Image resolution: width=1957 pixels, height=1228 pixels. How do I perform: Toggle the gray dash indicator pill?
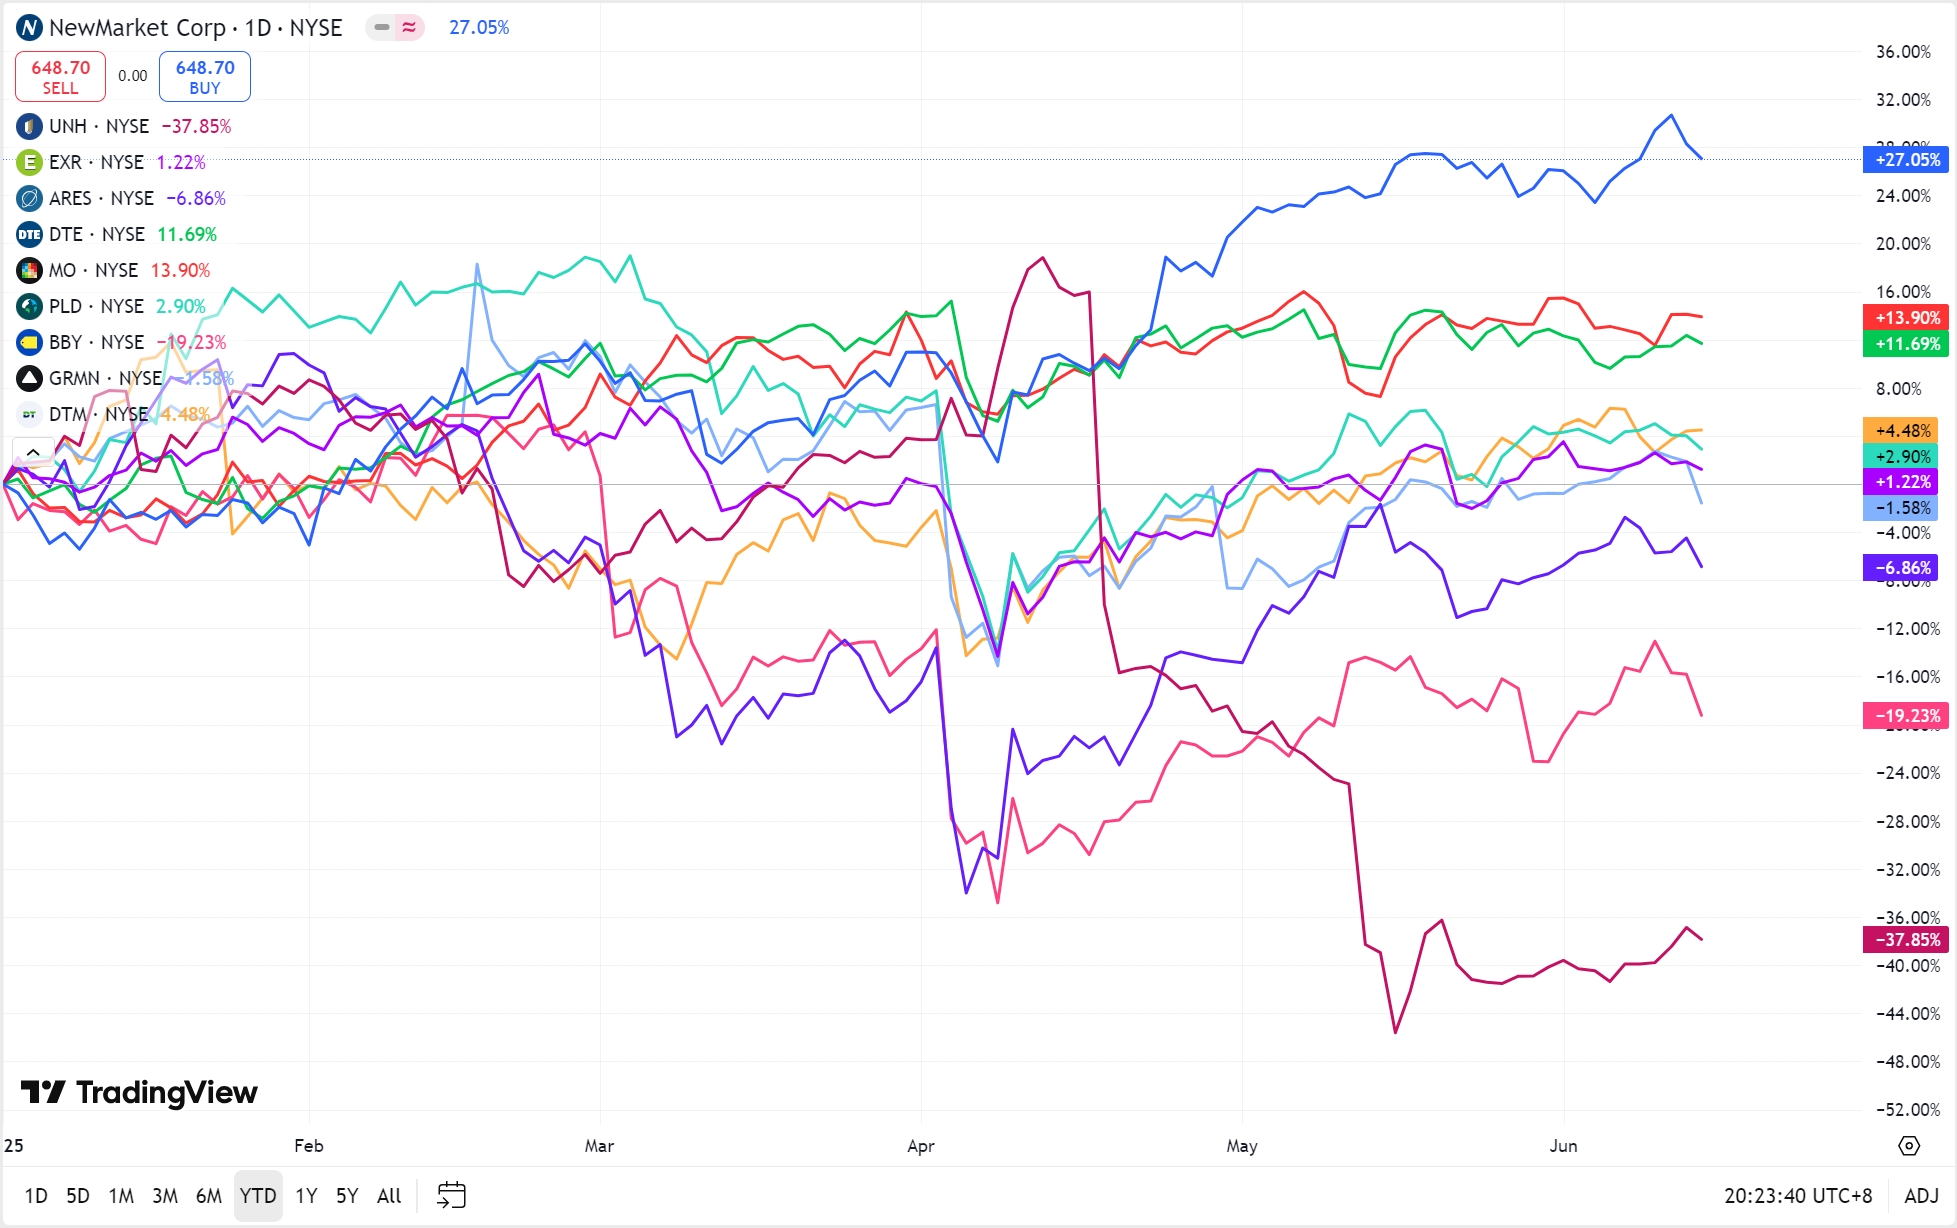(382, 28)
